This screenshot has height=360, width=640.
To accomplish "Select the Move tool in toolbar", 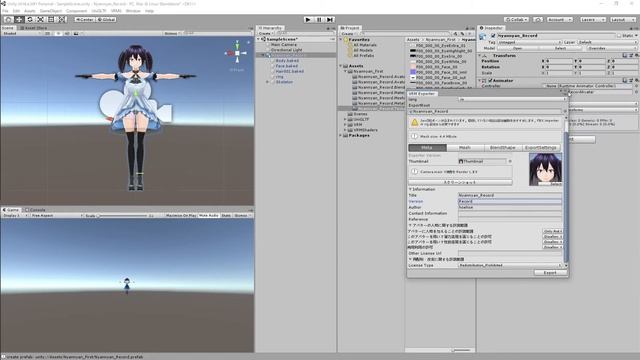I will click(19, 19).
